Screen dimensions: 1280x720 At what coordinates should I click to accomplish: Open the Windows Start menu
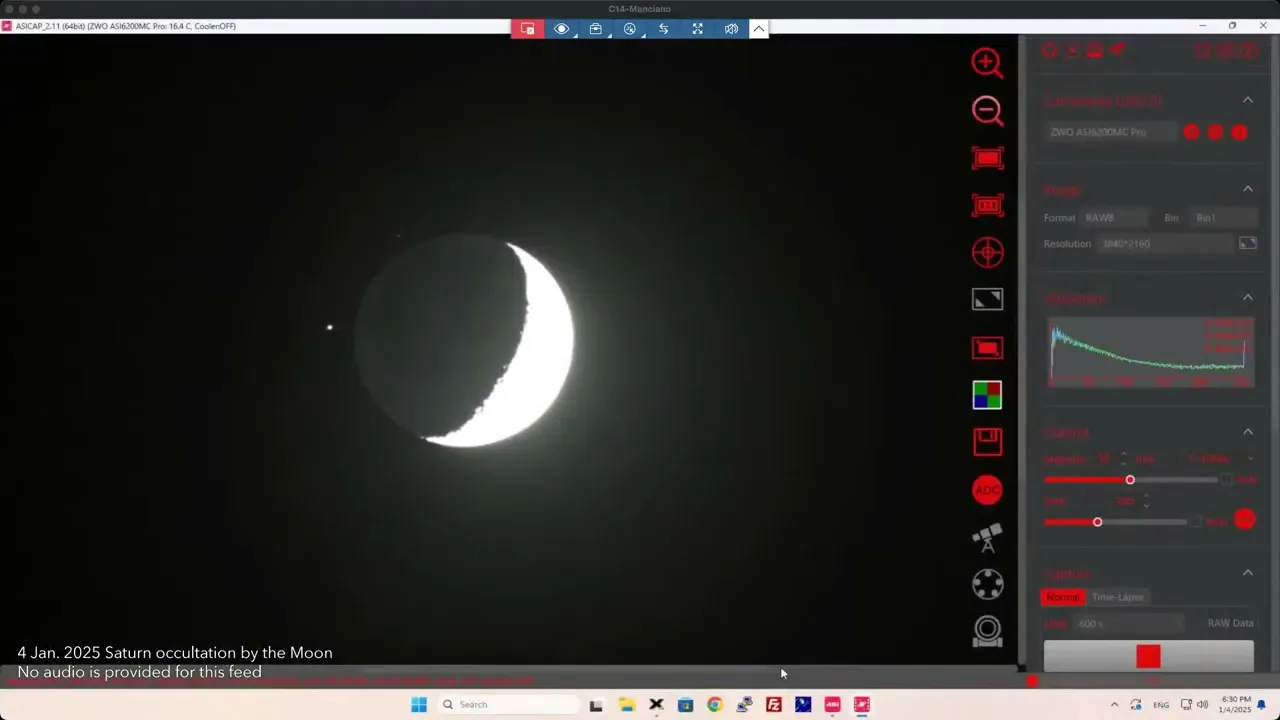419,704
